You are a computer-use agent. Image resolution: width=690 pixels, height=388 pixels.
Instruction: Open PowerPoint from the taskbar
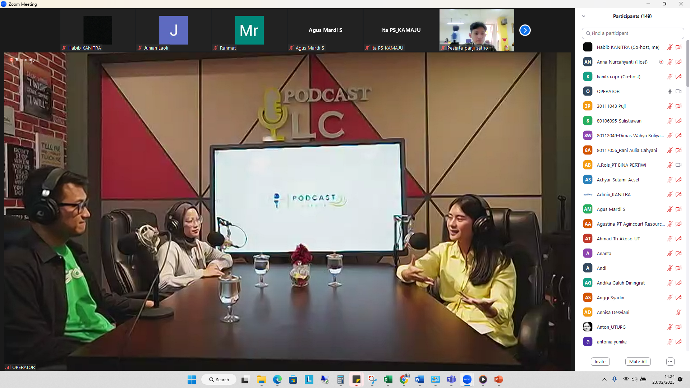pos(498,380)
